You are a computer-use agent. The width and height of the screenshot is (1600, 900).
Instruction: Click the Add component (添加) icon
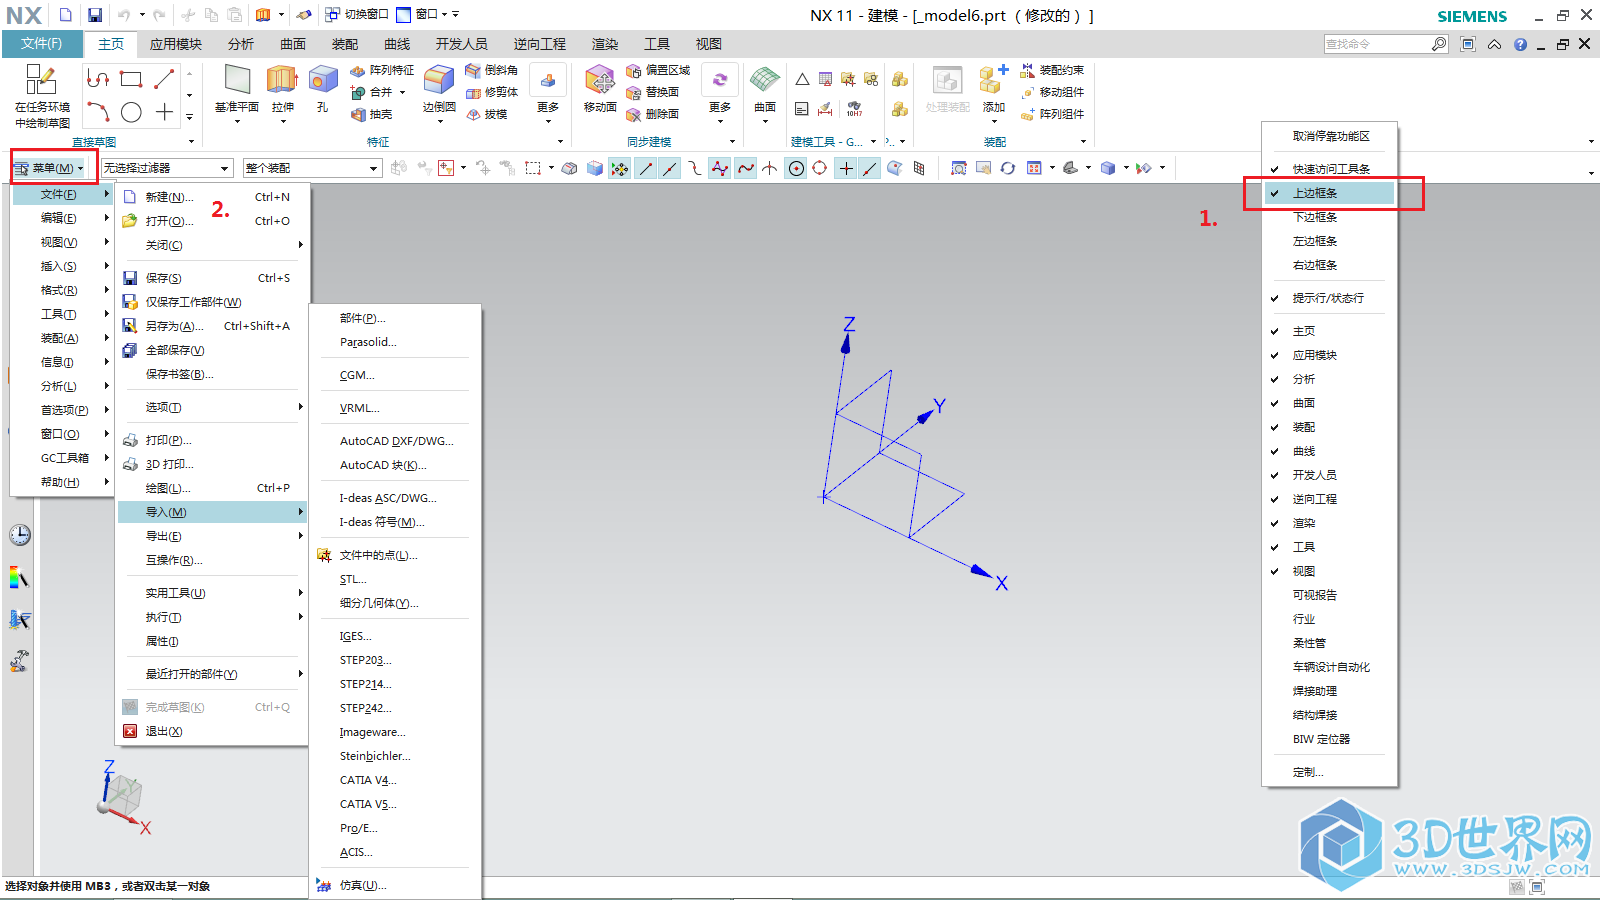[994, 80]
